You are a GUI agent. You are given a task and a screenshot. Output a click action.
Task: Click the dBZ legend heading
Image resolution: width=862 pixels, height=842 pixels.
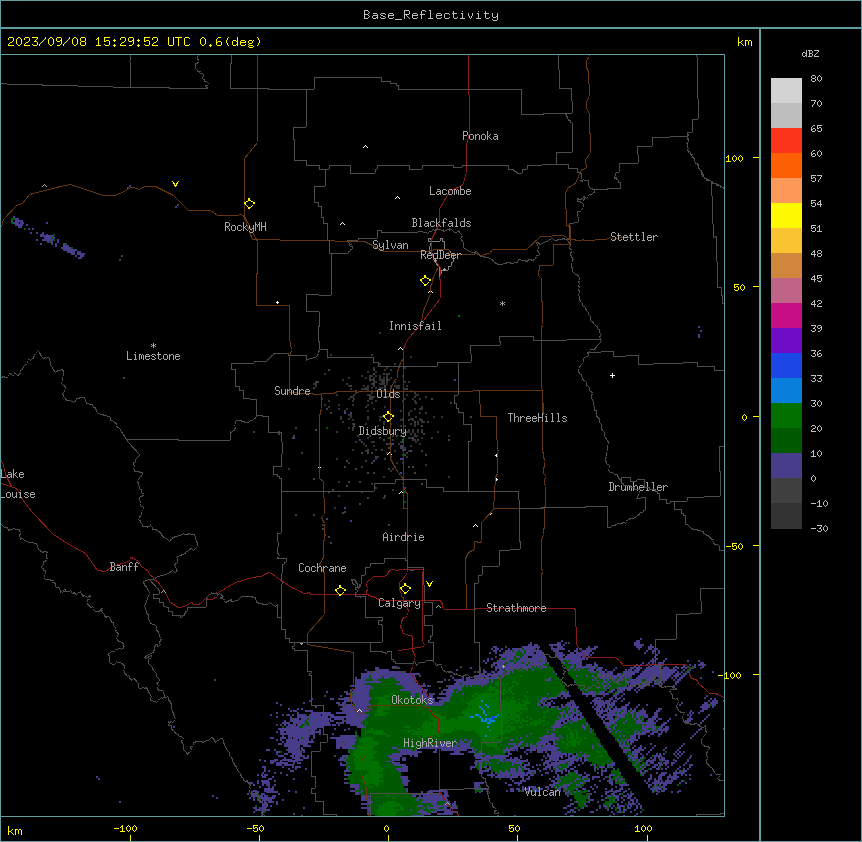810,53
